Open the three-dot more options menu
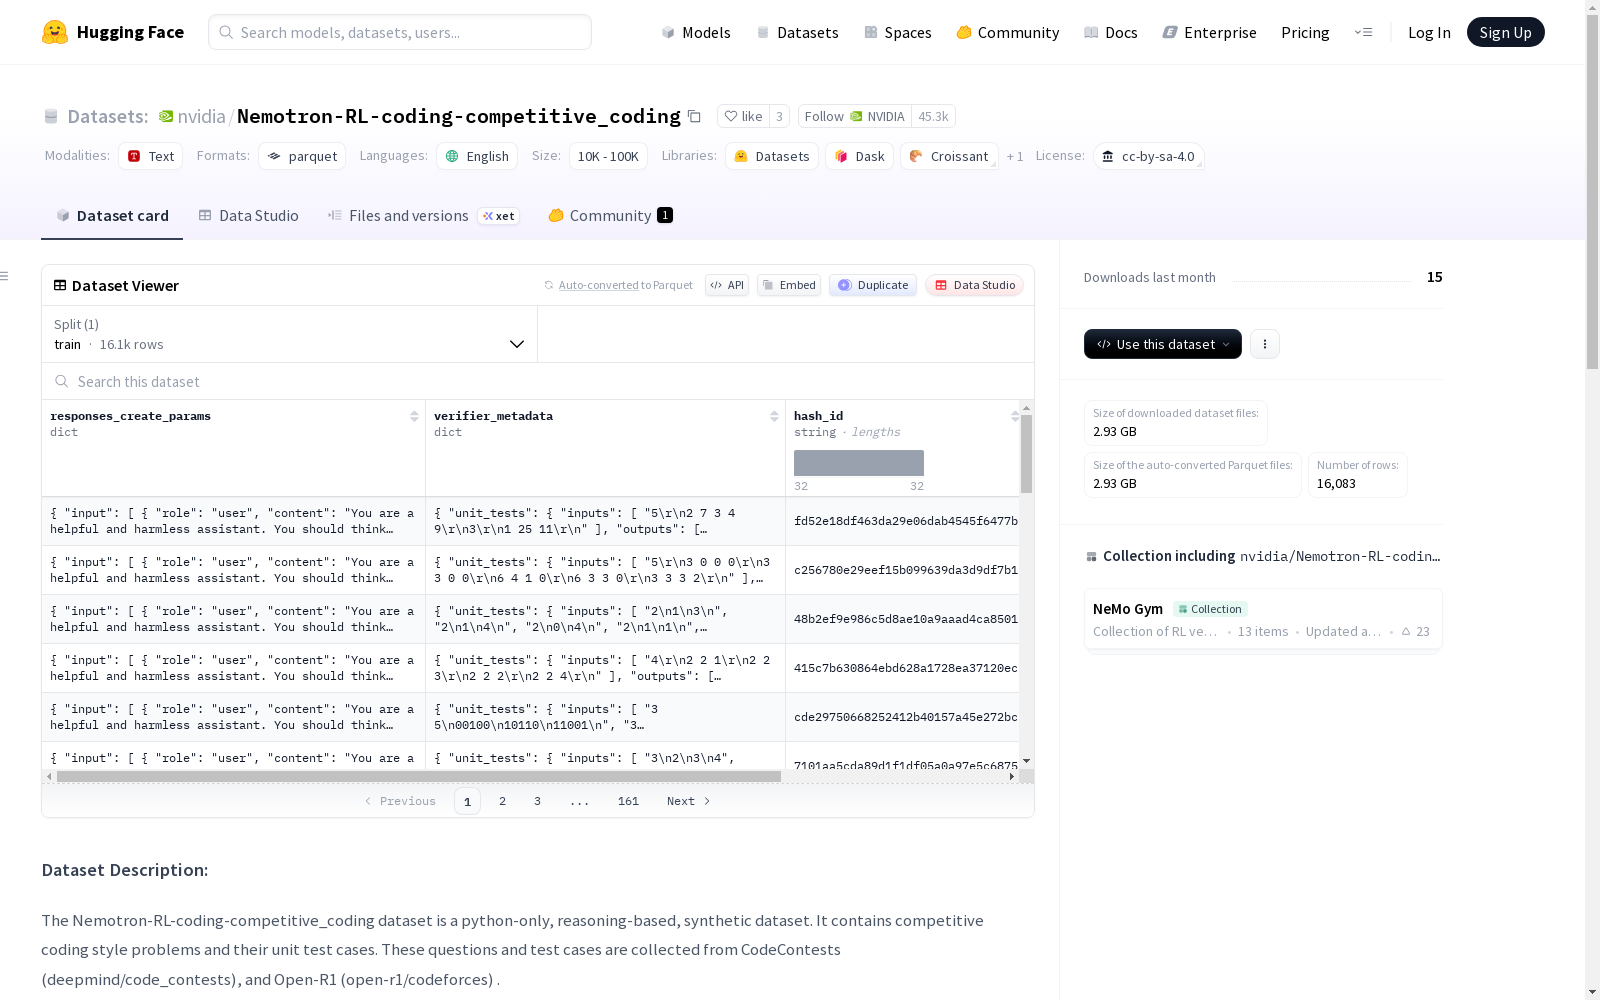This screenshot has height=1000, width=1600. point(1265,344)
